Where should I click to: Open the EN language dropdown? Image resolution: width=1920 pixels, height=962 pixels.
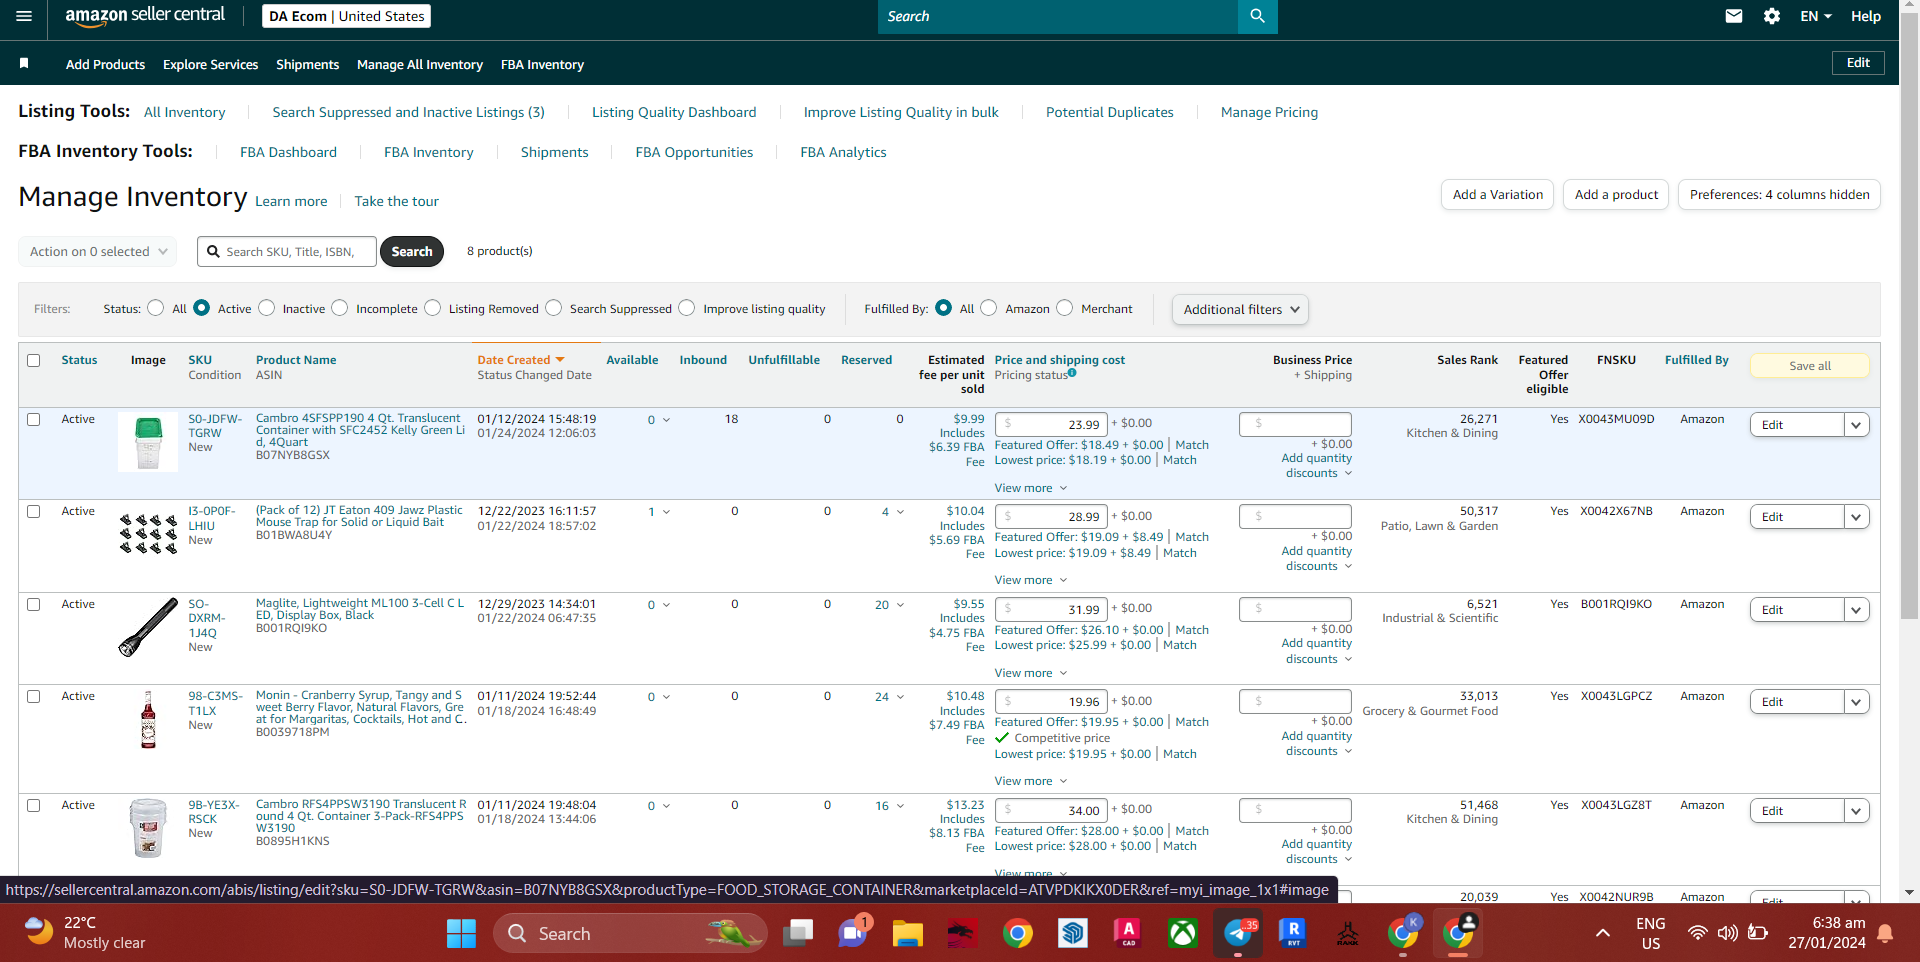coord(1816,16)
